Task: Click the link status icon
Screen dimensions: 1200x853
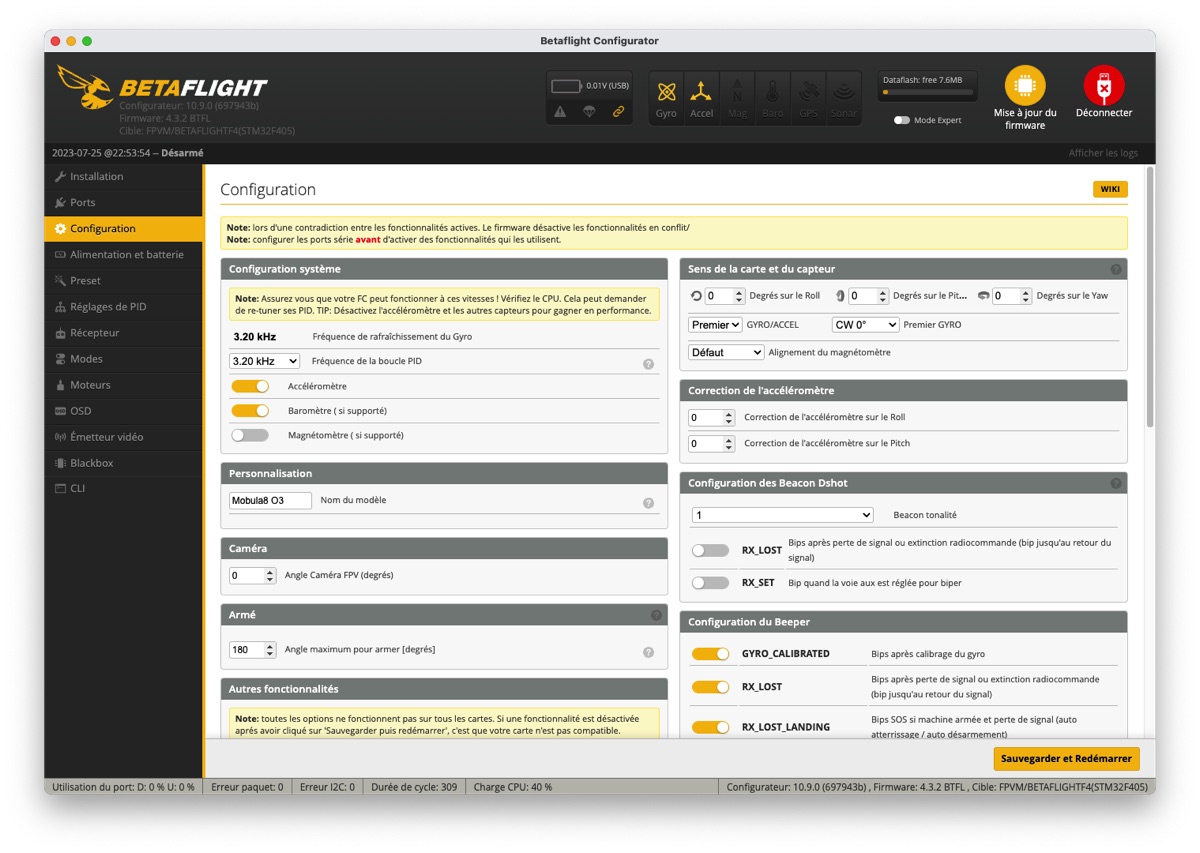Action: click(x=618, y=112)
